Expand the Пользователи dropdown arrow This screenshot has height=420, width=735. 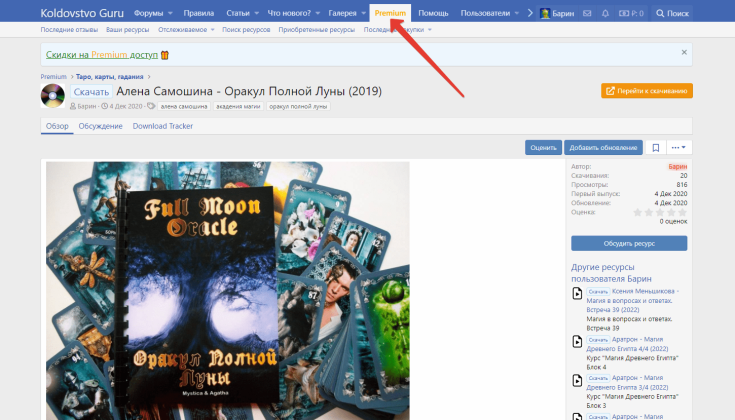pos(517,13)
